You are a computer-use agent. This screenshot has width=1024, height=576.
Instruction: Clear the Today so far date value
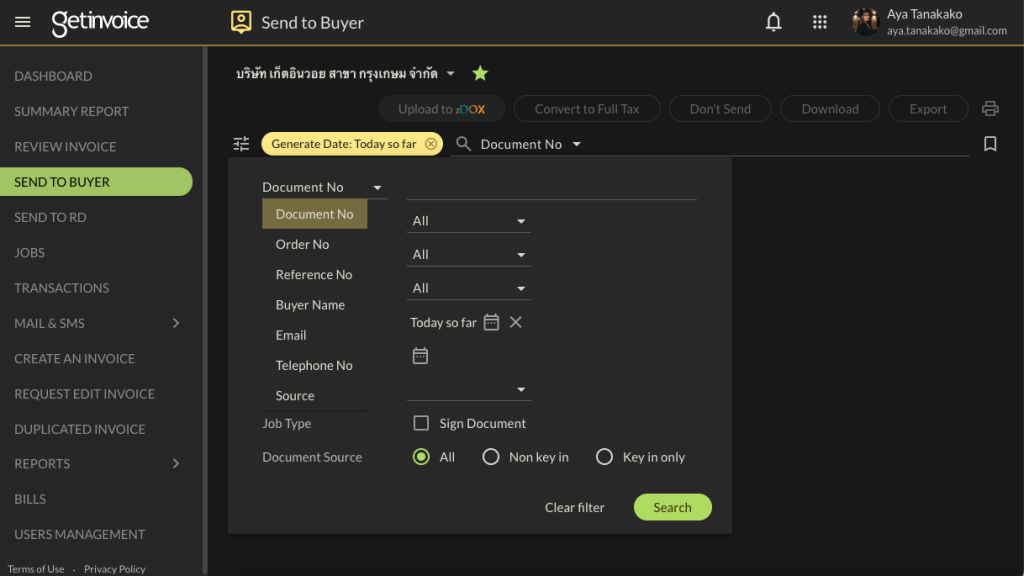click(x=516, y=322)
